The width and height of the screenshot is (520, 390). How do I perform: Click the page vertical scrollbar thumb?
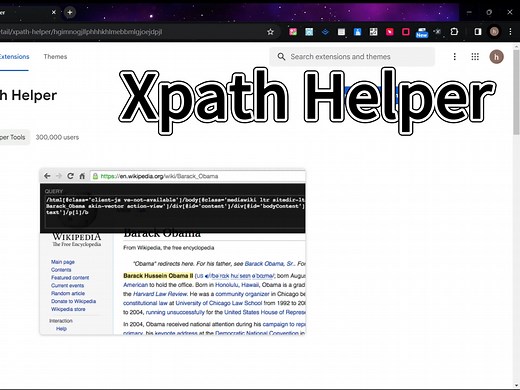coord(517,92)
